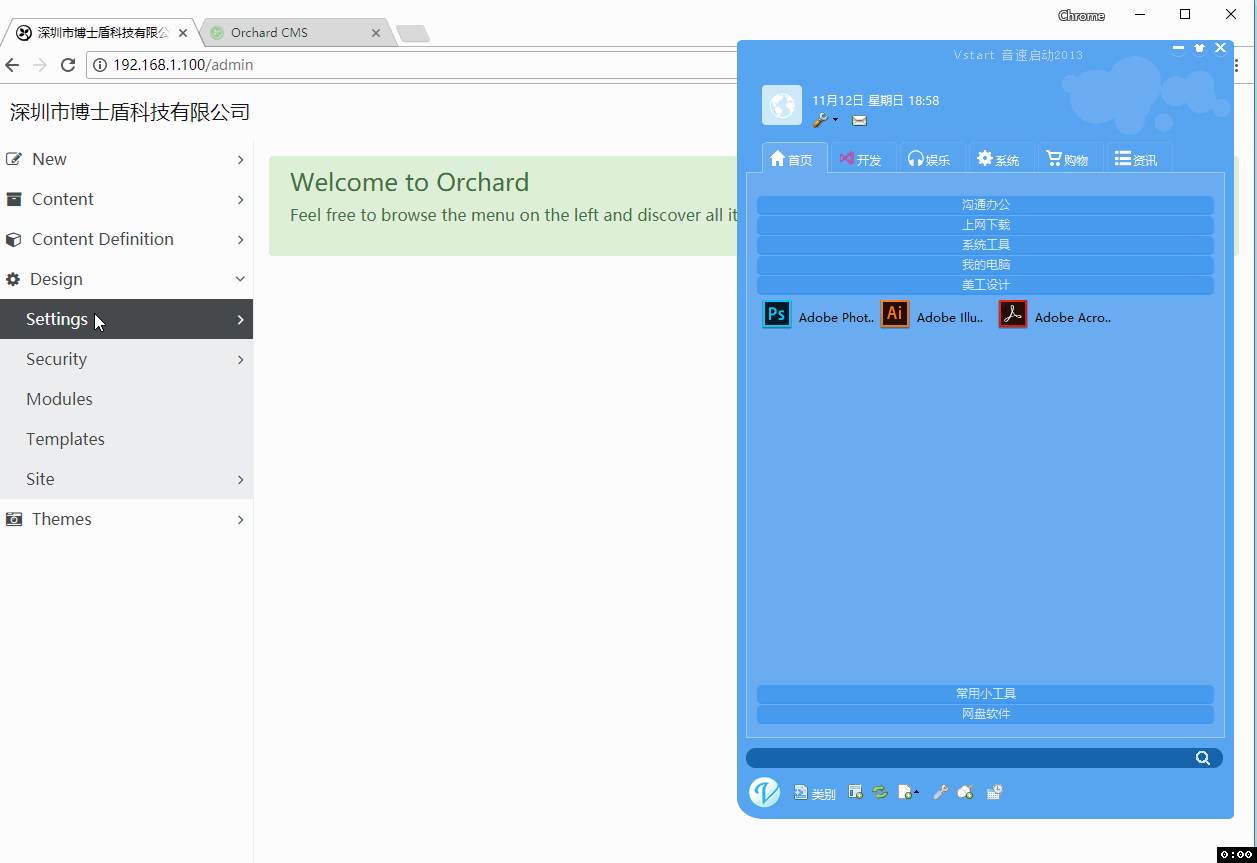The width and height of the screenshot is (1257, 863).
Task: Expand the 网盘软件 category bar
Action: point(985,713)
